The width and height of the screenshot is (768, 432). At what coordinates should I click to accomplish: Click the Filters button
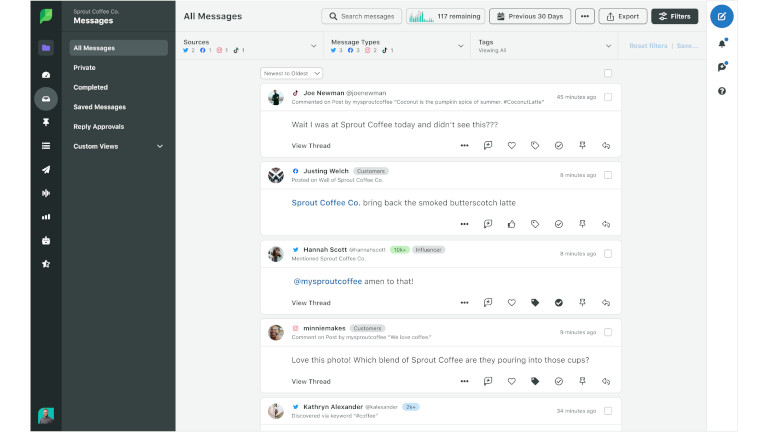pos(674,16)
